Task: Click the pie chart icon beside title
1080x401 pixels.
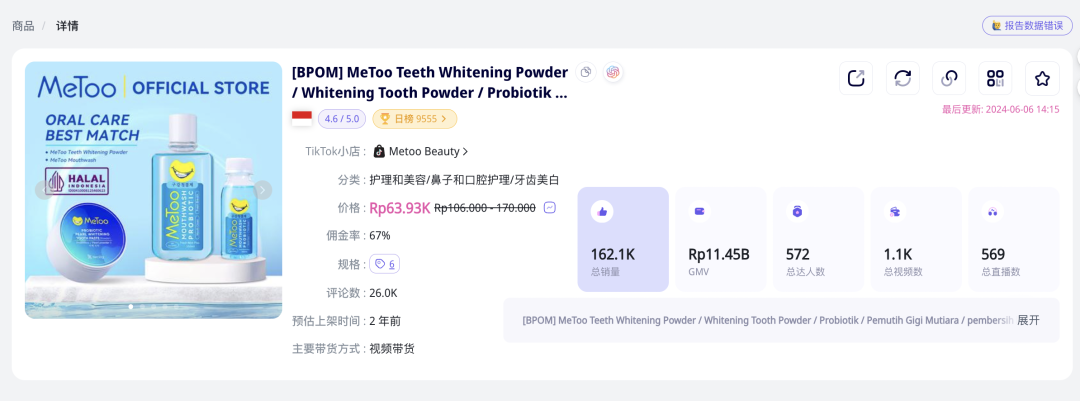Action: pos(587,72)
